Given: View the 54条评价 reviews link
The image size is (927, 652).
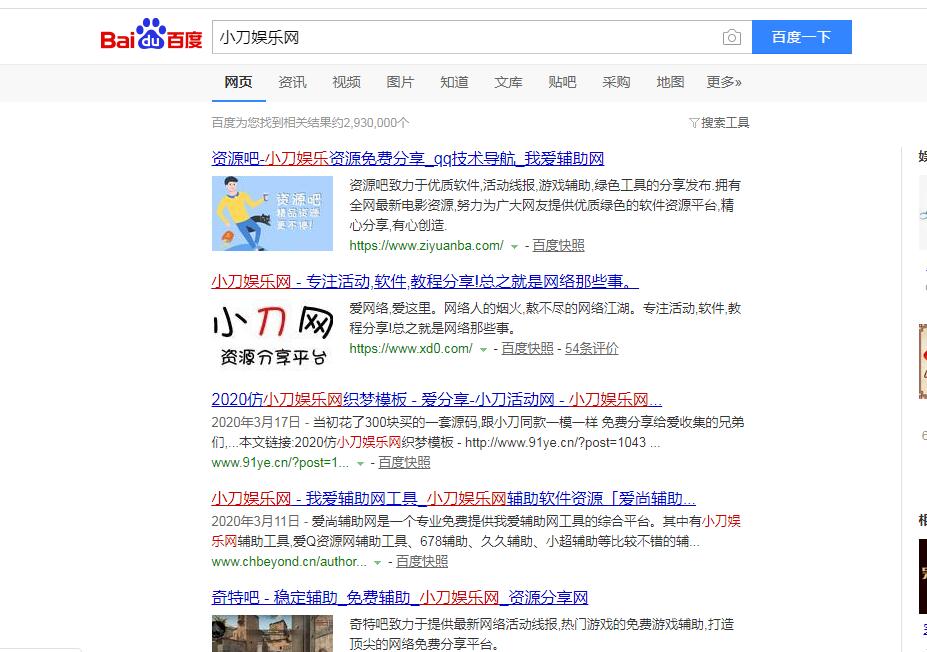Looking at the screenshot, I should (591, 348).
